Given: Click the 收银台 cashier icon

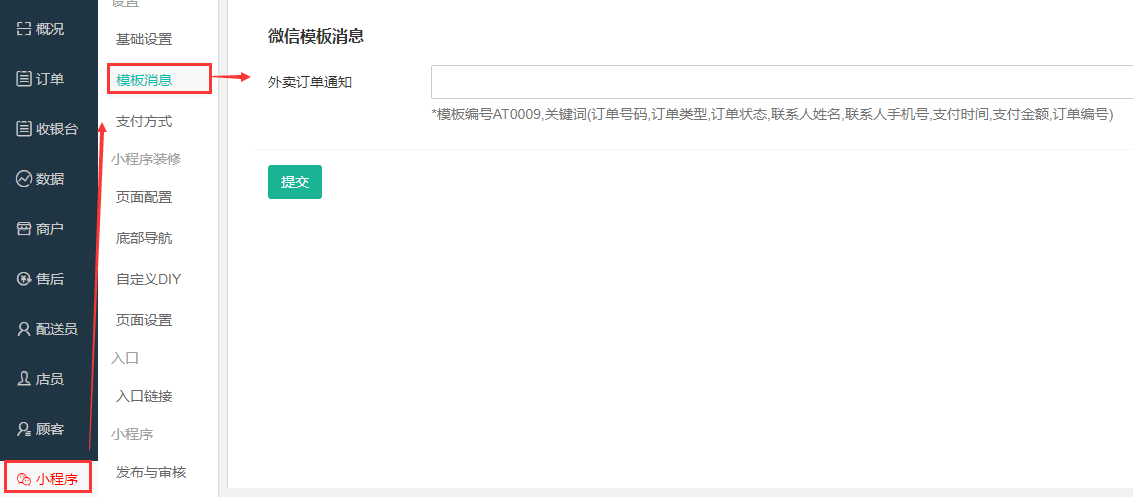Looking at the screenshot, I should pos(24,129).
